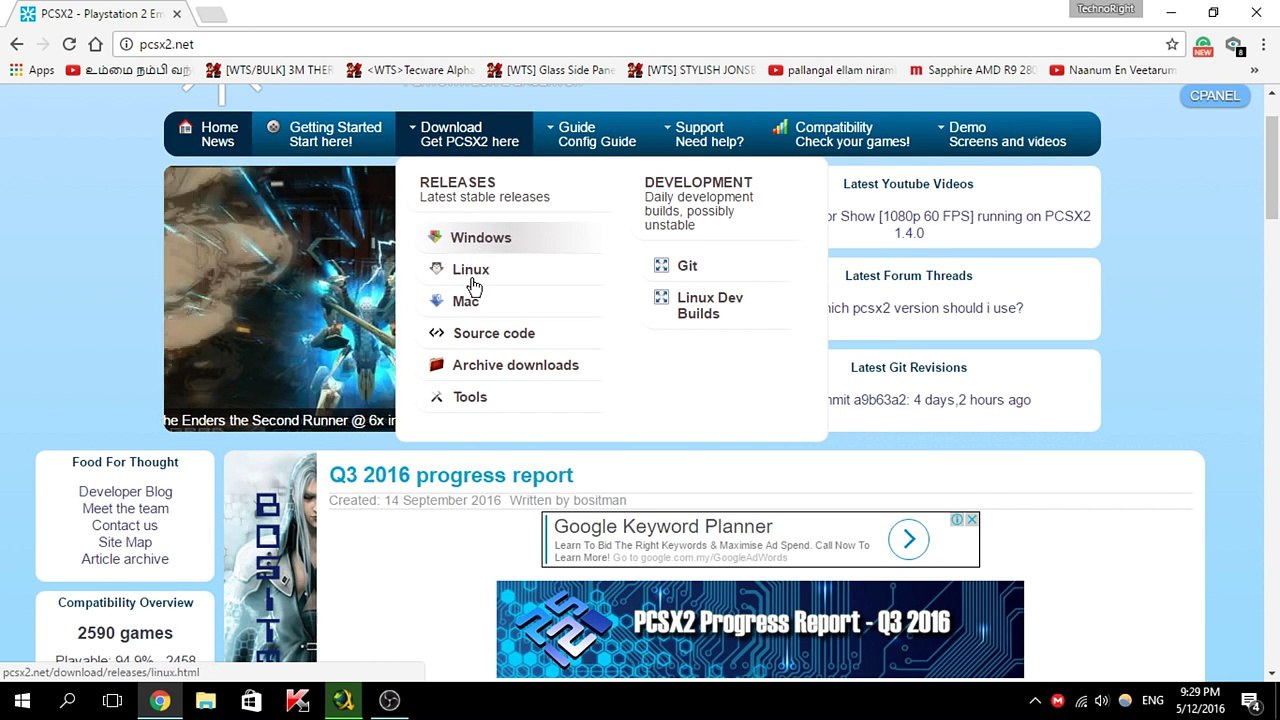The width and height of the screenshot is (1280, 720).
Task: Go to Home News nav item
Action: pyautogui.click(x=209, y=134)
